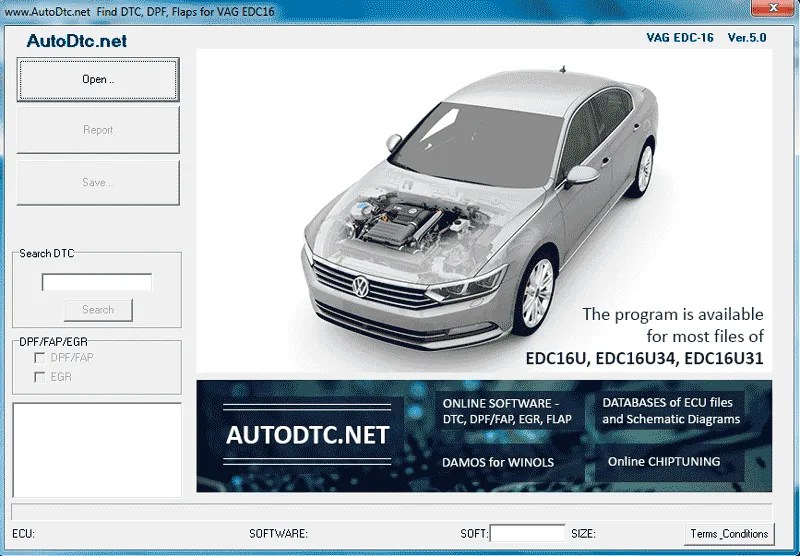Enable the EGR checkbox
Screen dimensions: 800x556
point(39,377)
